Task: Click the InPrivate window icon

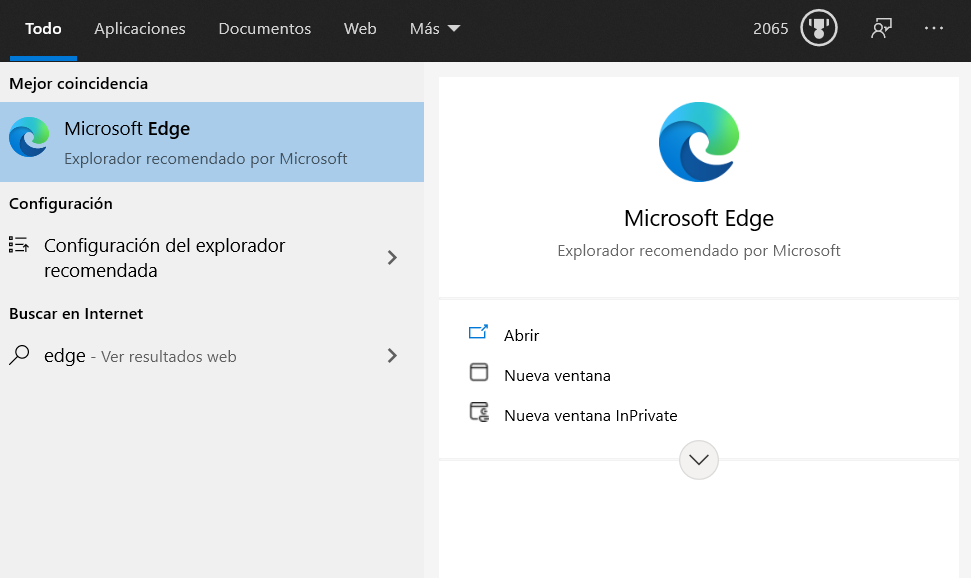Action: (479, 412)
